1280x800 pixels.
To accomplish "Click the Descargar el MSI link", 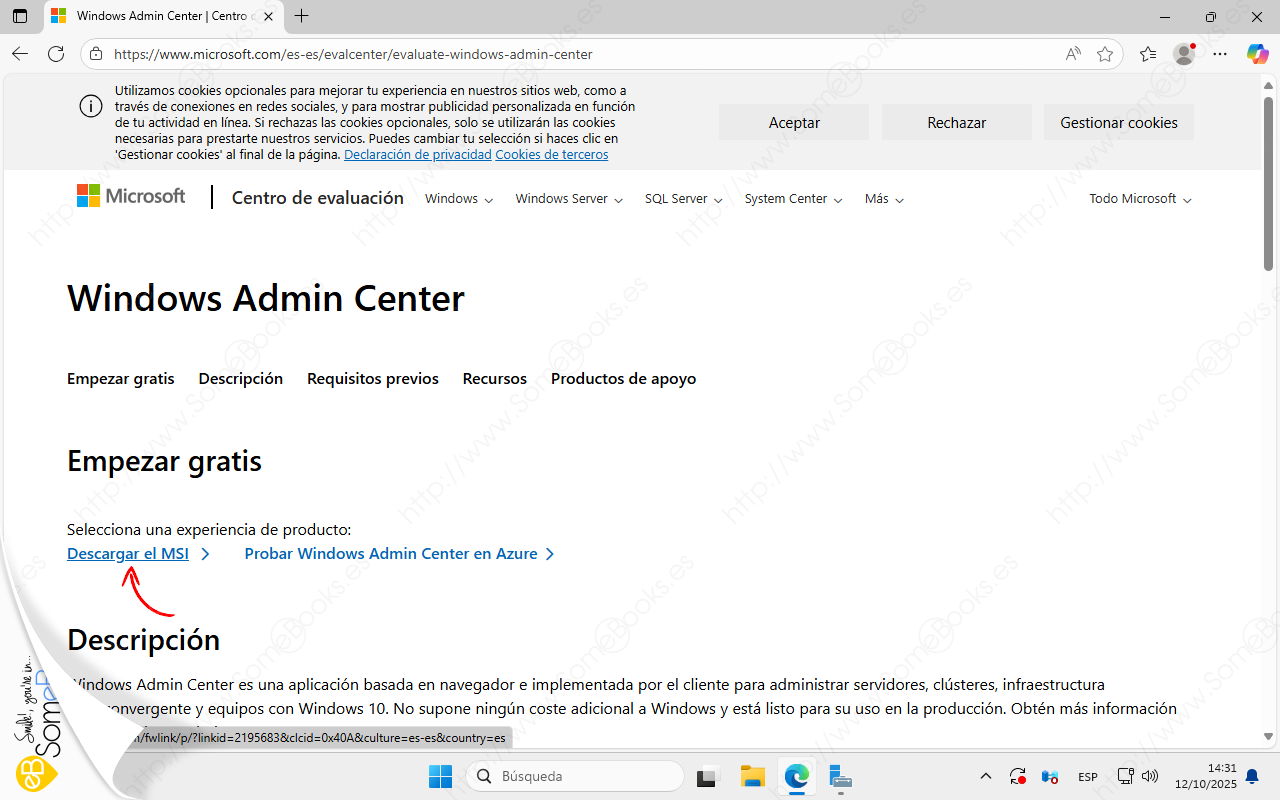I will click(x=128, y=554).
